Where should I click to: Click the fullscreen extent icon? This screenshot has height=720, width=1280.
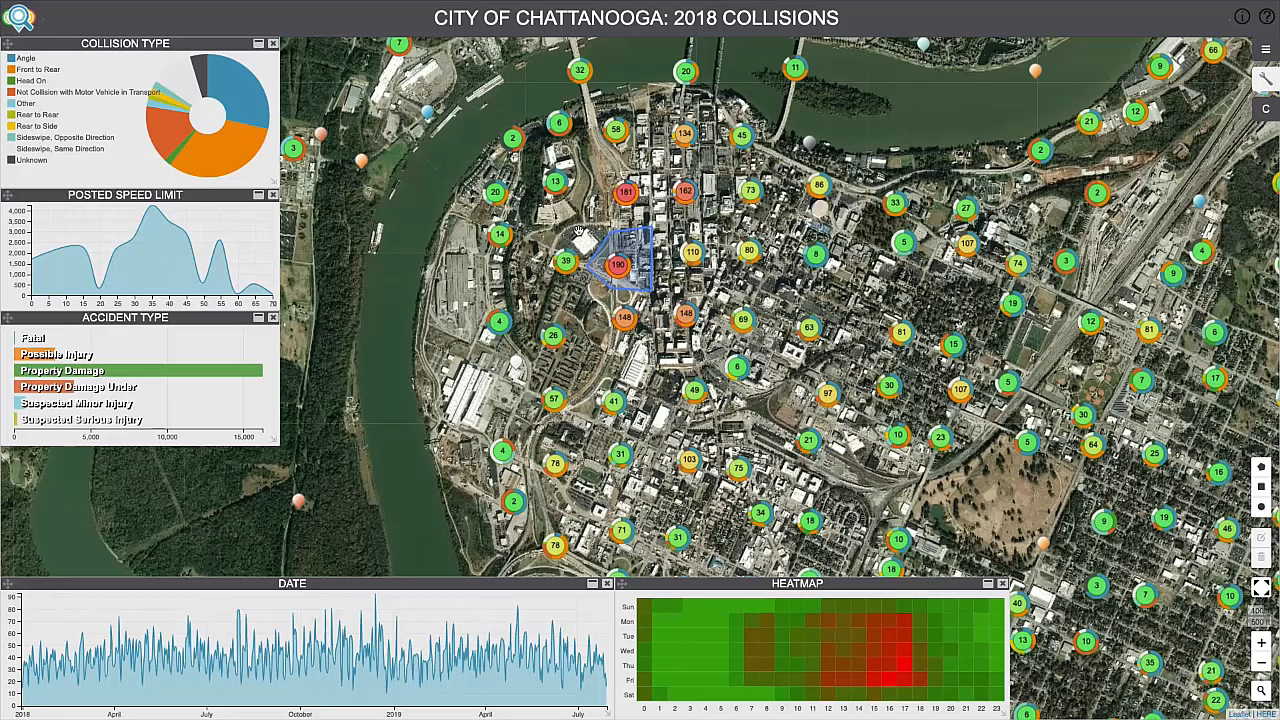(x=1261, y=588)
